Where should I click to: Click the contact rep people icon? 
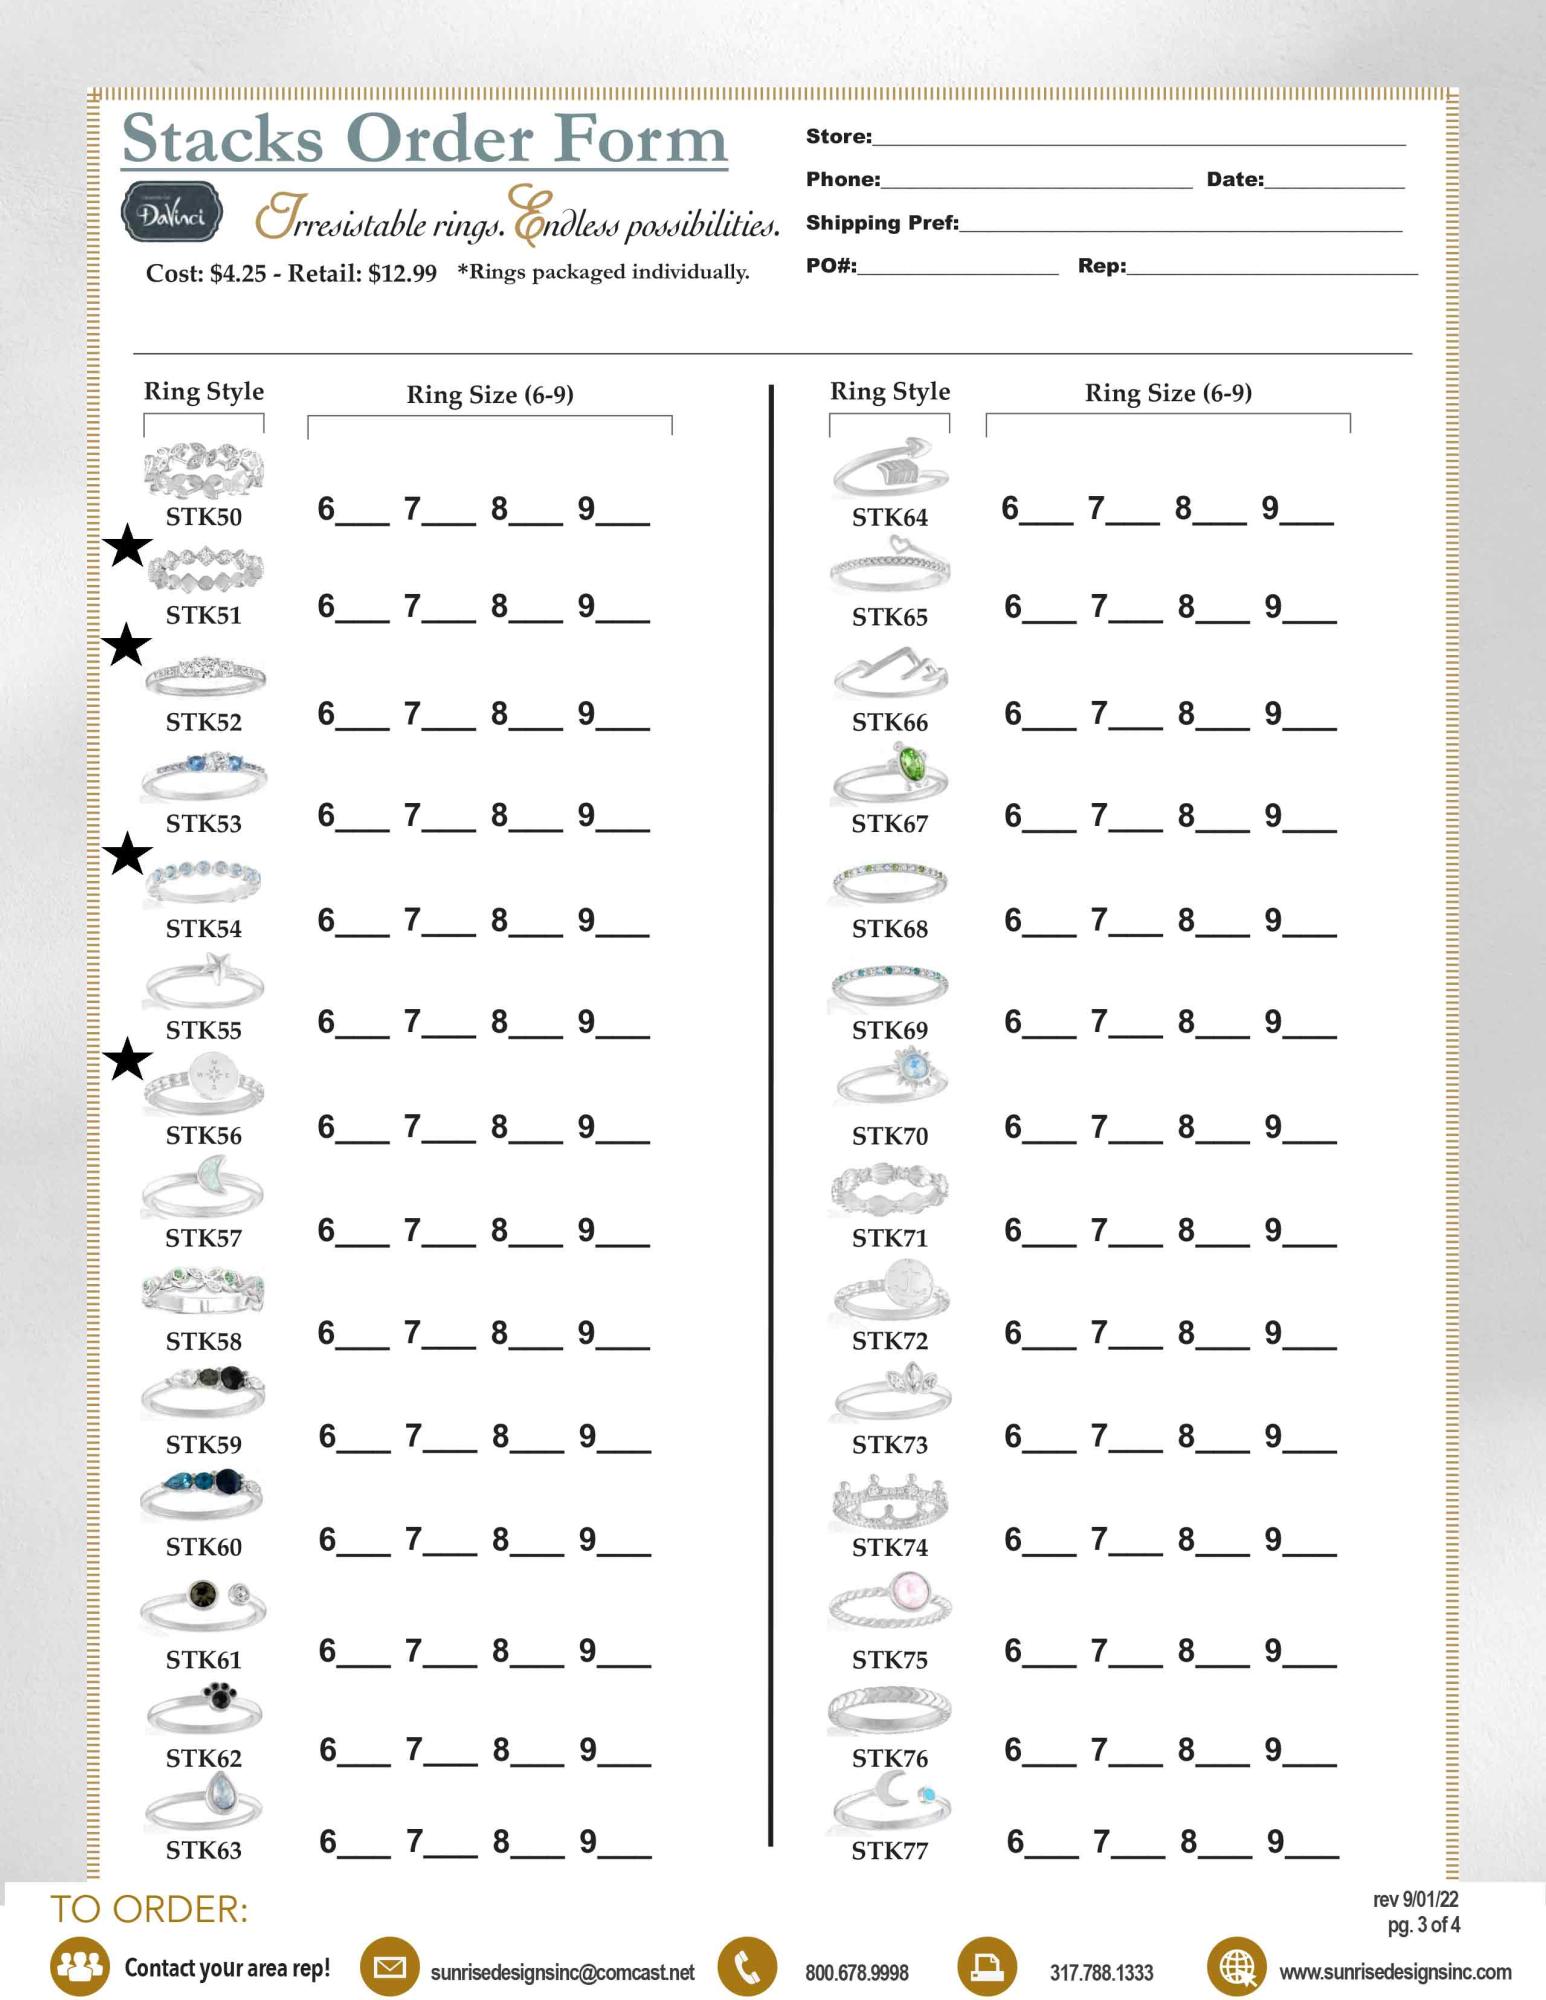[x=80, y=1966]
